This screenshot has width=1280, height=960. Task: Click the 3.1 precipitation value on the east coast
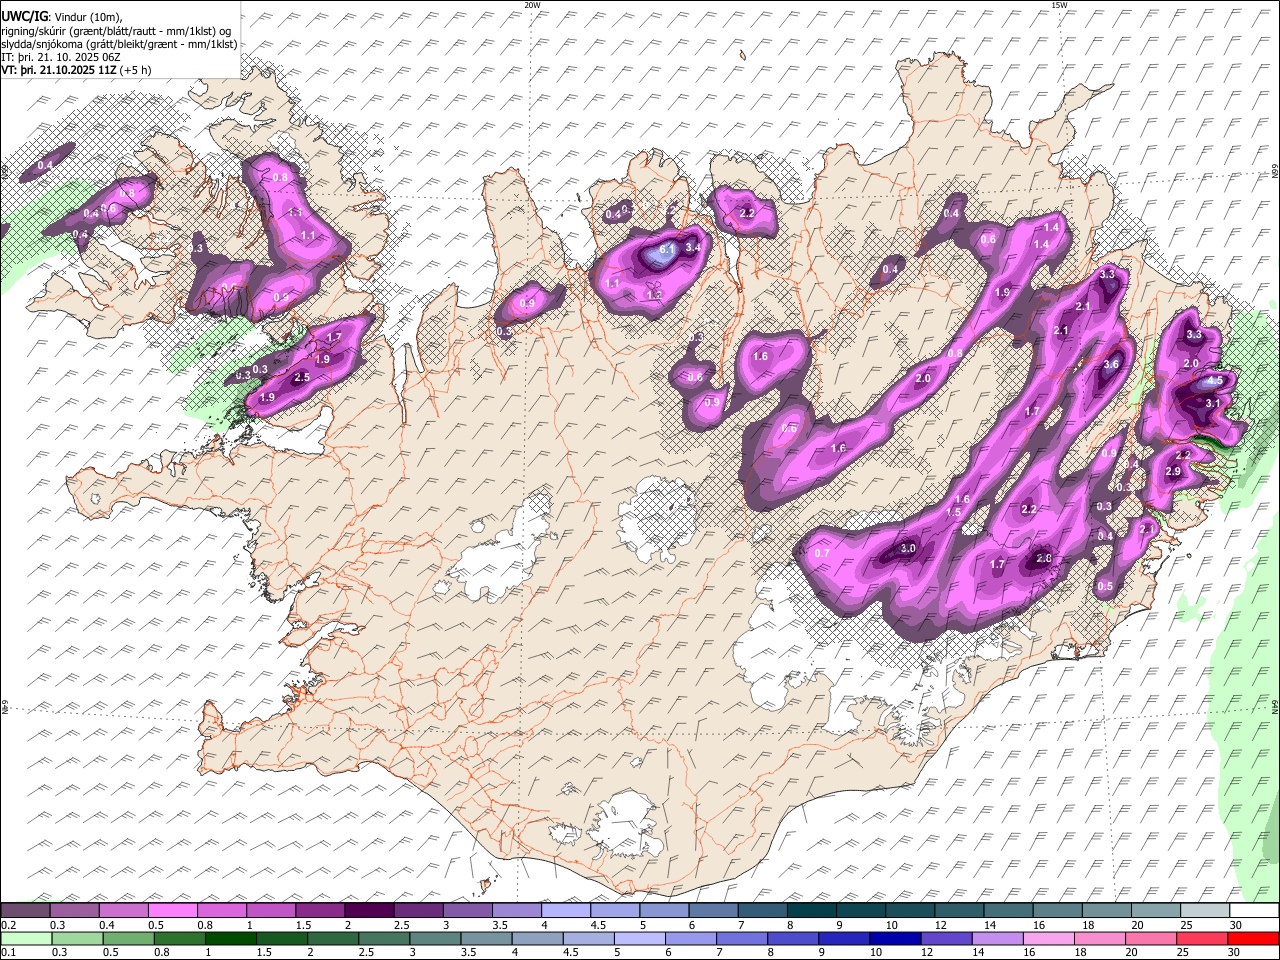click(x=1214, y=403)
